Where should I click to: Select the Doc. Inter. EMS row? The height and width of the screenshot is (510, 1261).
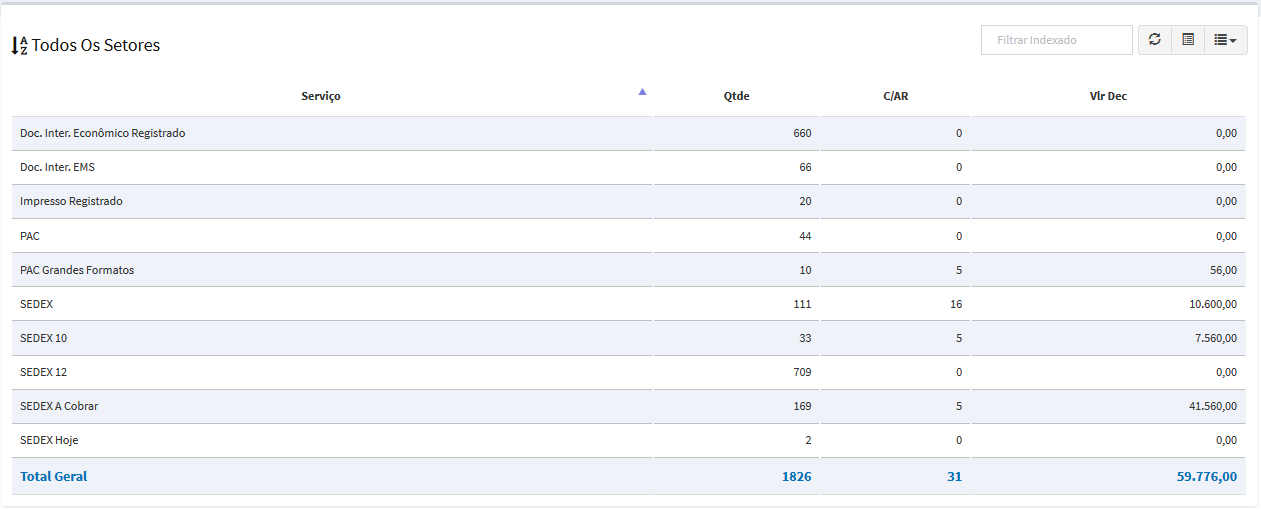(628, 167)
